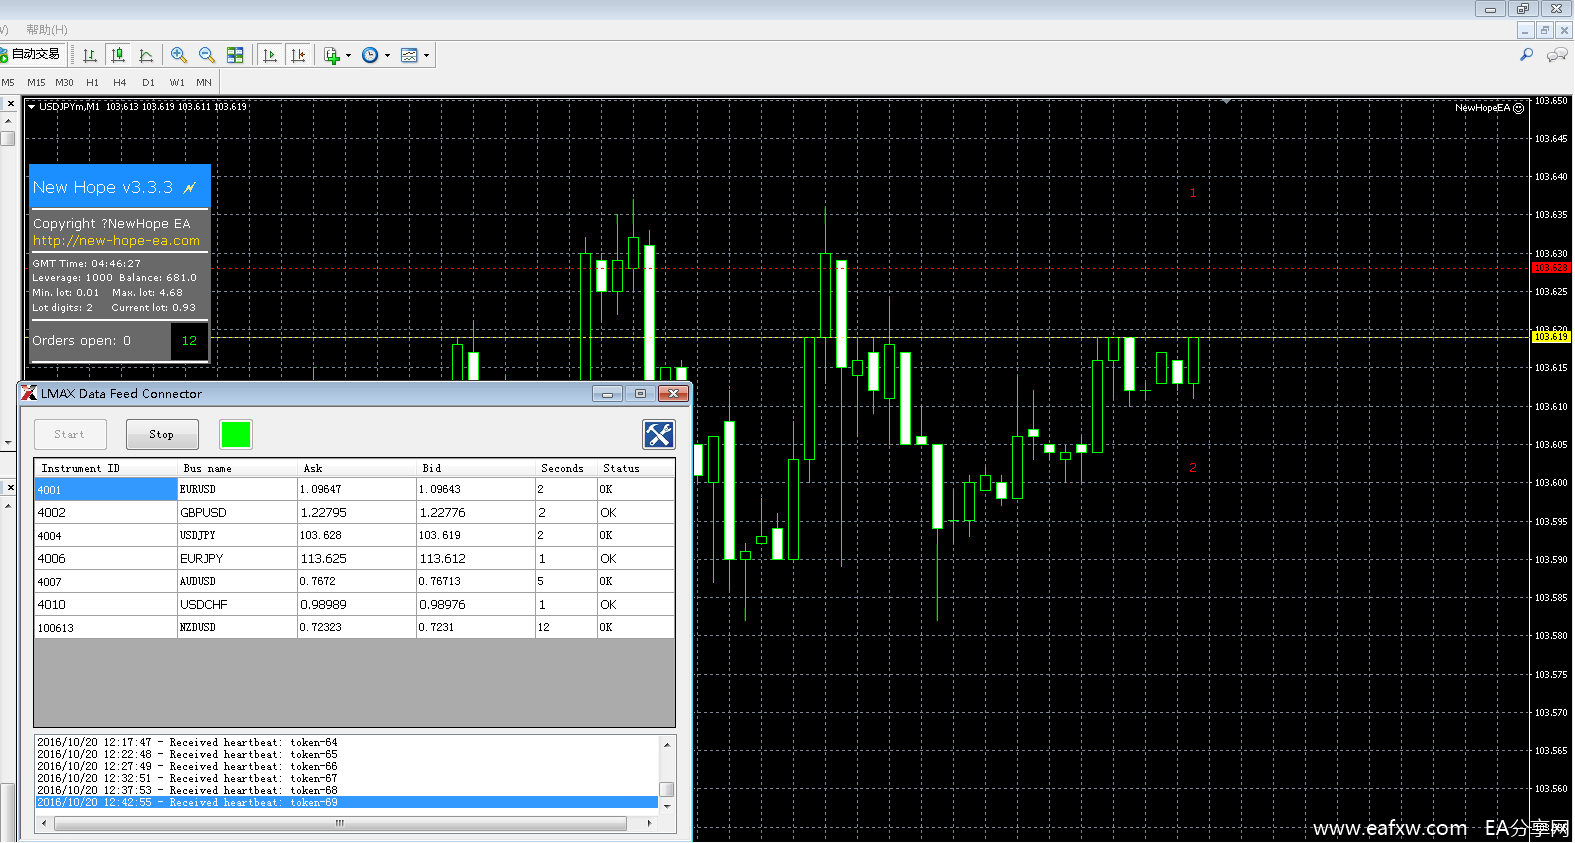The height and width of the screenshot is (843, 1575).
Task: Expand the indicators add dropdown arrow
Action: point(348,56)
